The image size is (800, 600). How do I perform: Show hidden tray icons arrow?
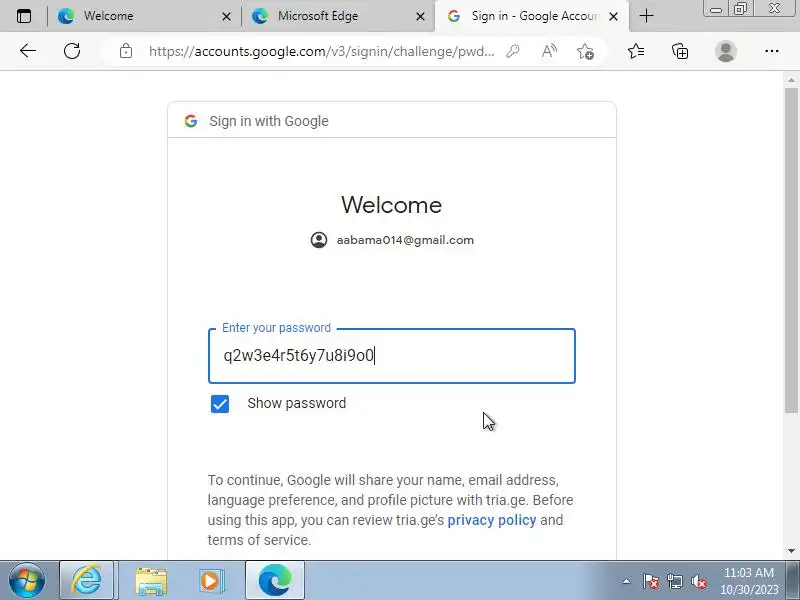point(627,581)
